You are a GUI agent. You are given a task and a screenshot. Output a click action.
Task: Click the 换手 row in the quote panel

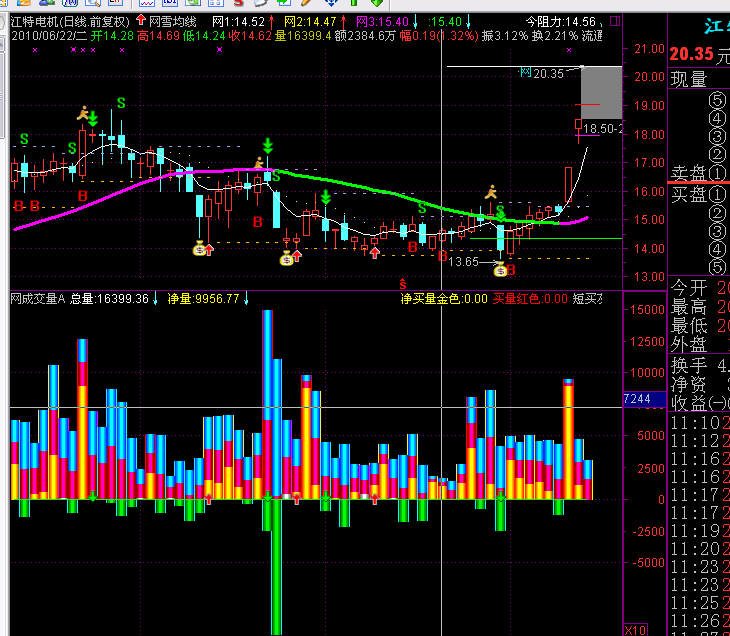[x=699, y=365]
